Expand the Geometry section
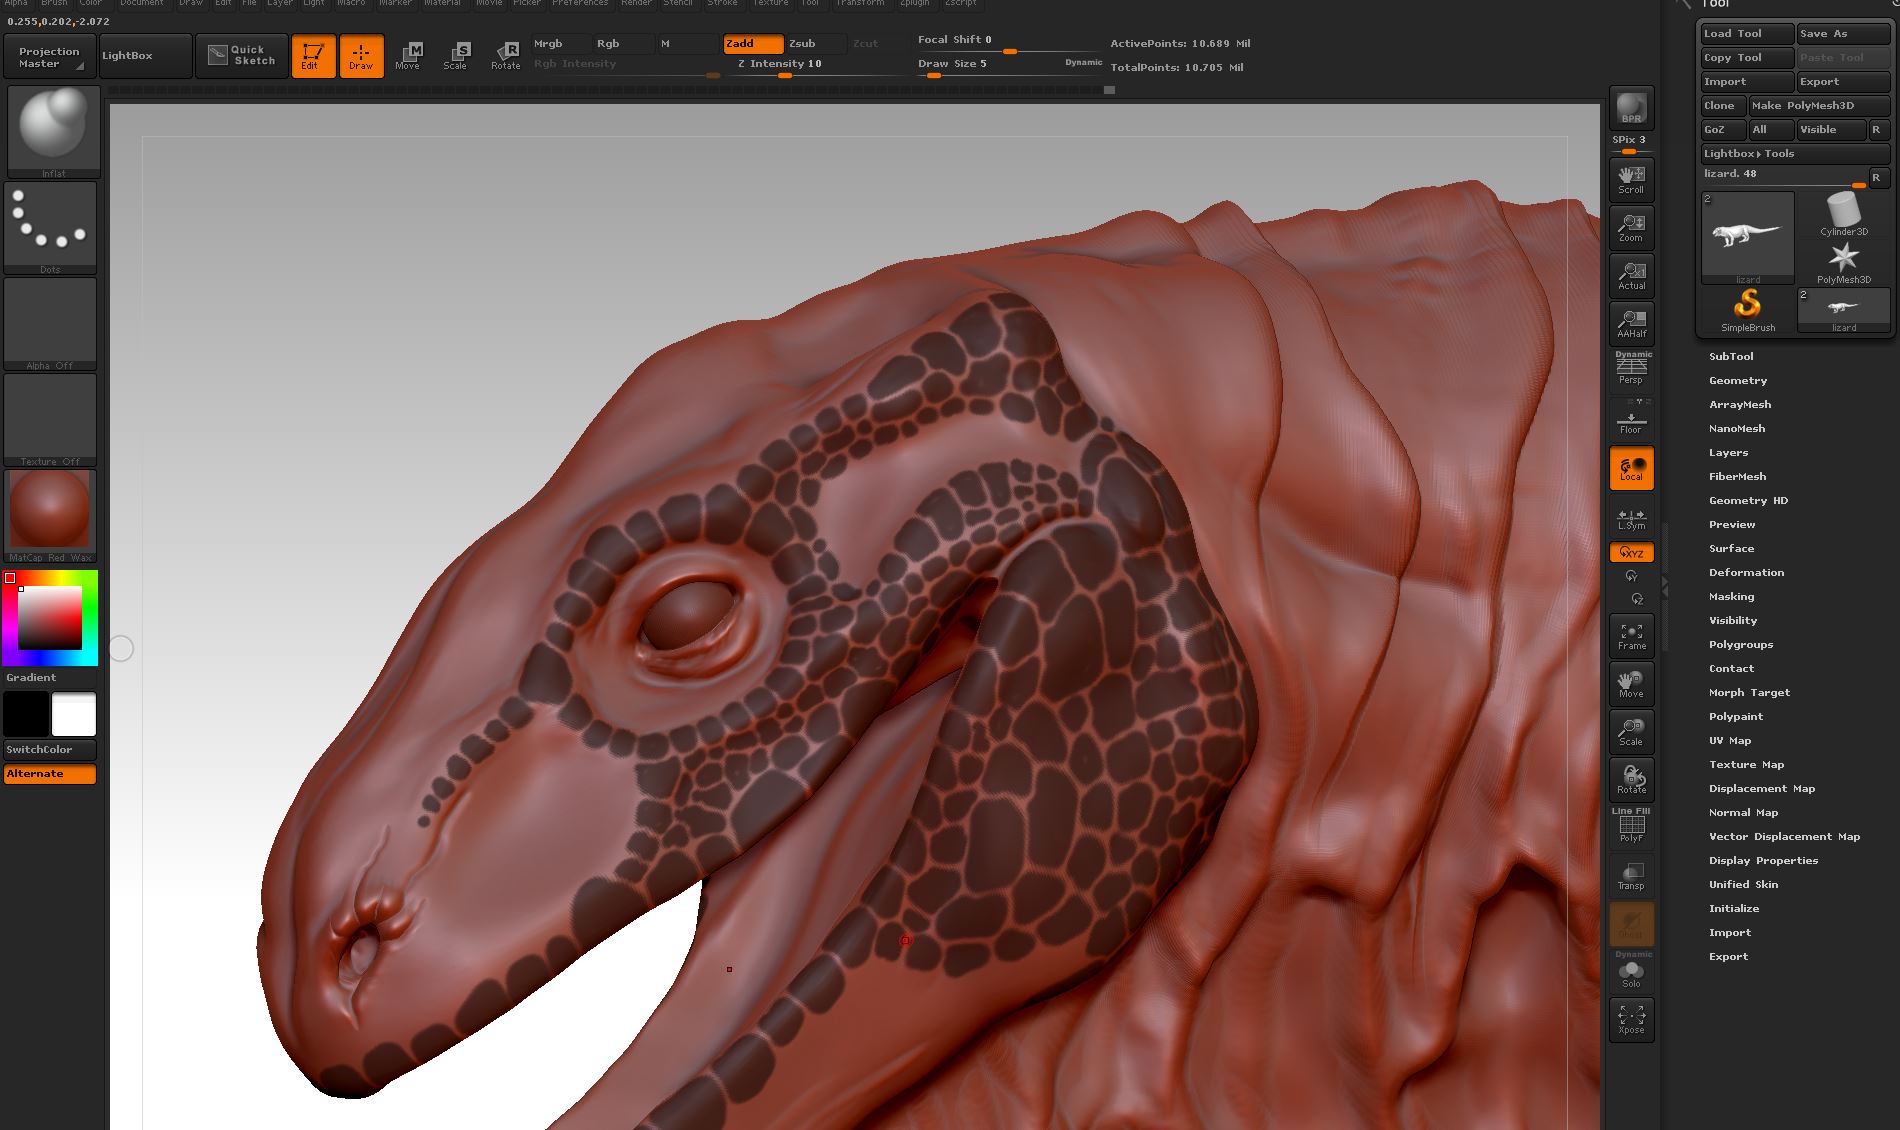Viewport: 1900px width, 1130px height. coord(1738,381)
